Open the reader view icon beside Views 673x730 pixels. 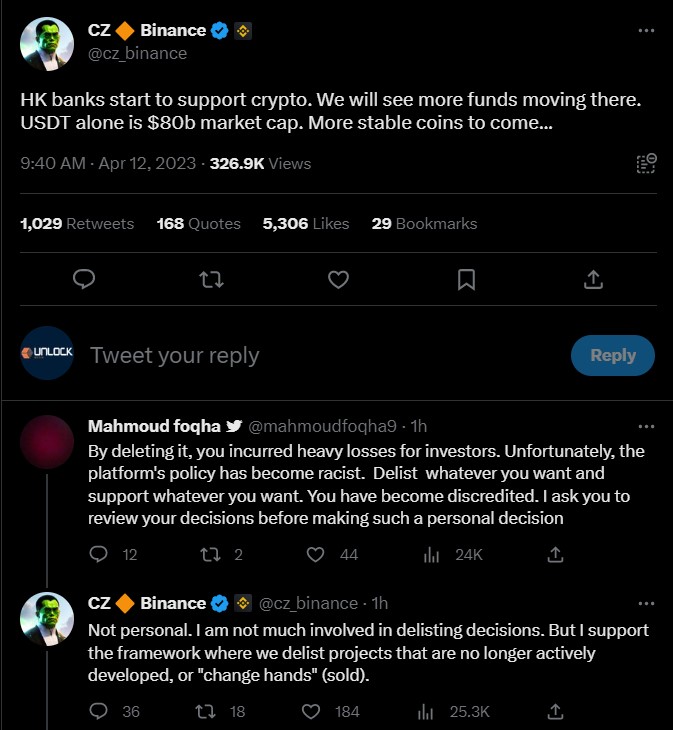click(646, 163)
